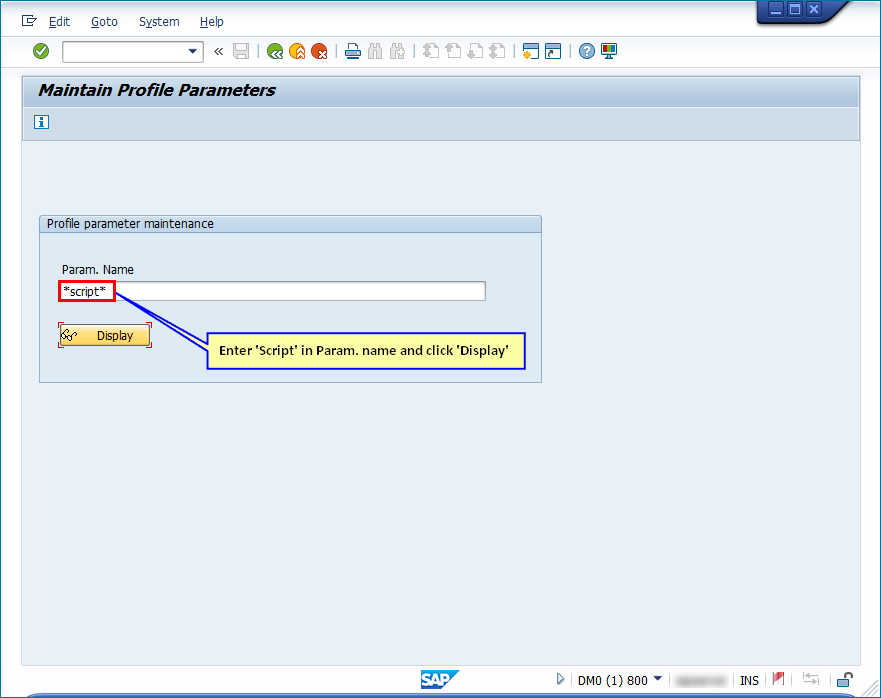Click the blue information icon below the title
Image resolution: width=881 pixels, height=698 pixels.
tap(40, 121)
